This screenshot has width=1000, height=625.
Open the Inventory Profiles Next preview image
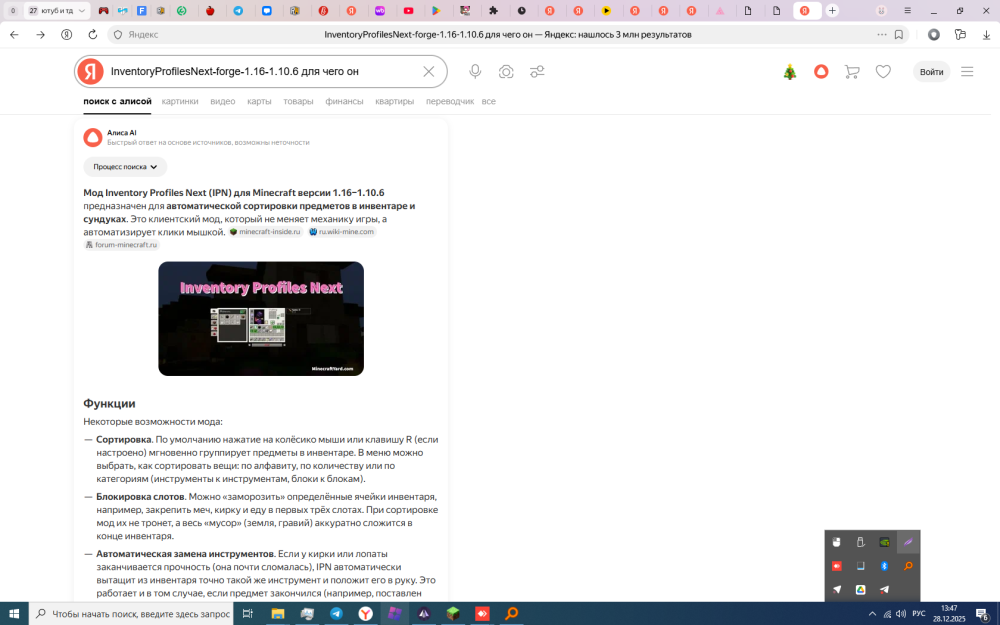(261, 318)
